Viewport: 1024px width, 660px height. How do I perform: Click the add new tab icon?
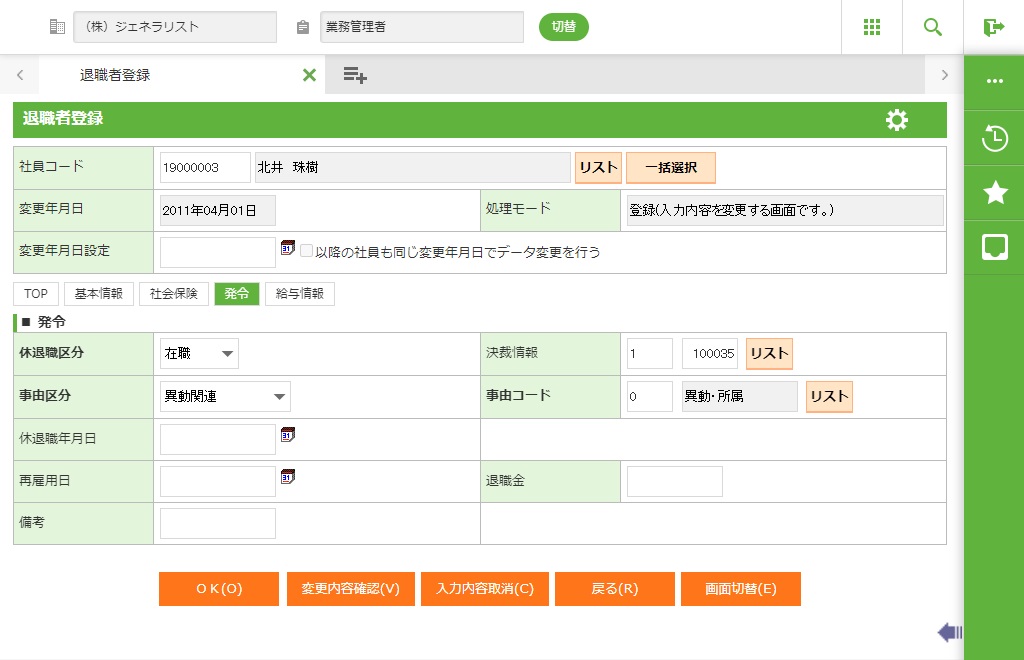(x=355, y=75)
